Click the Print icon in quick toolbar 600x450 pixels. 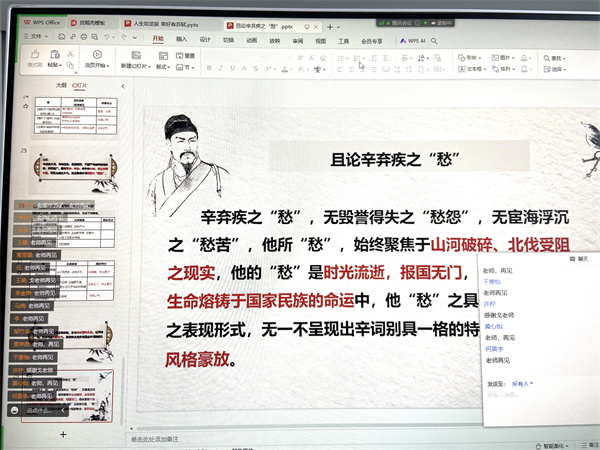[84, 37]
